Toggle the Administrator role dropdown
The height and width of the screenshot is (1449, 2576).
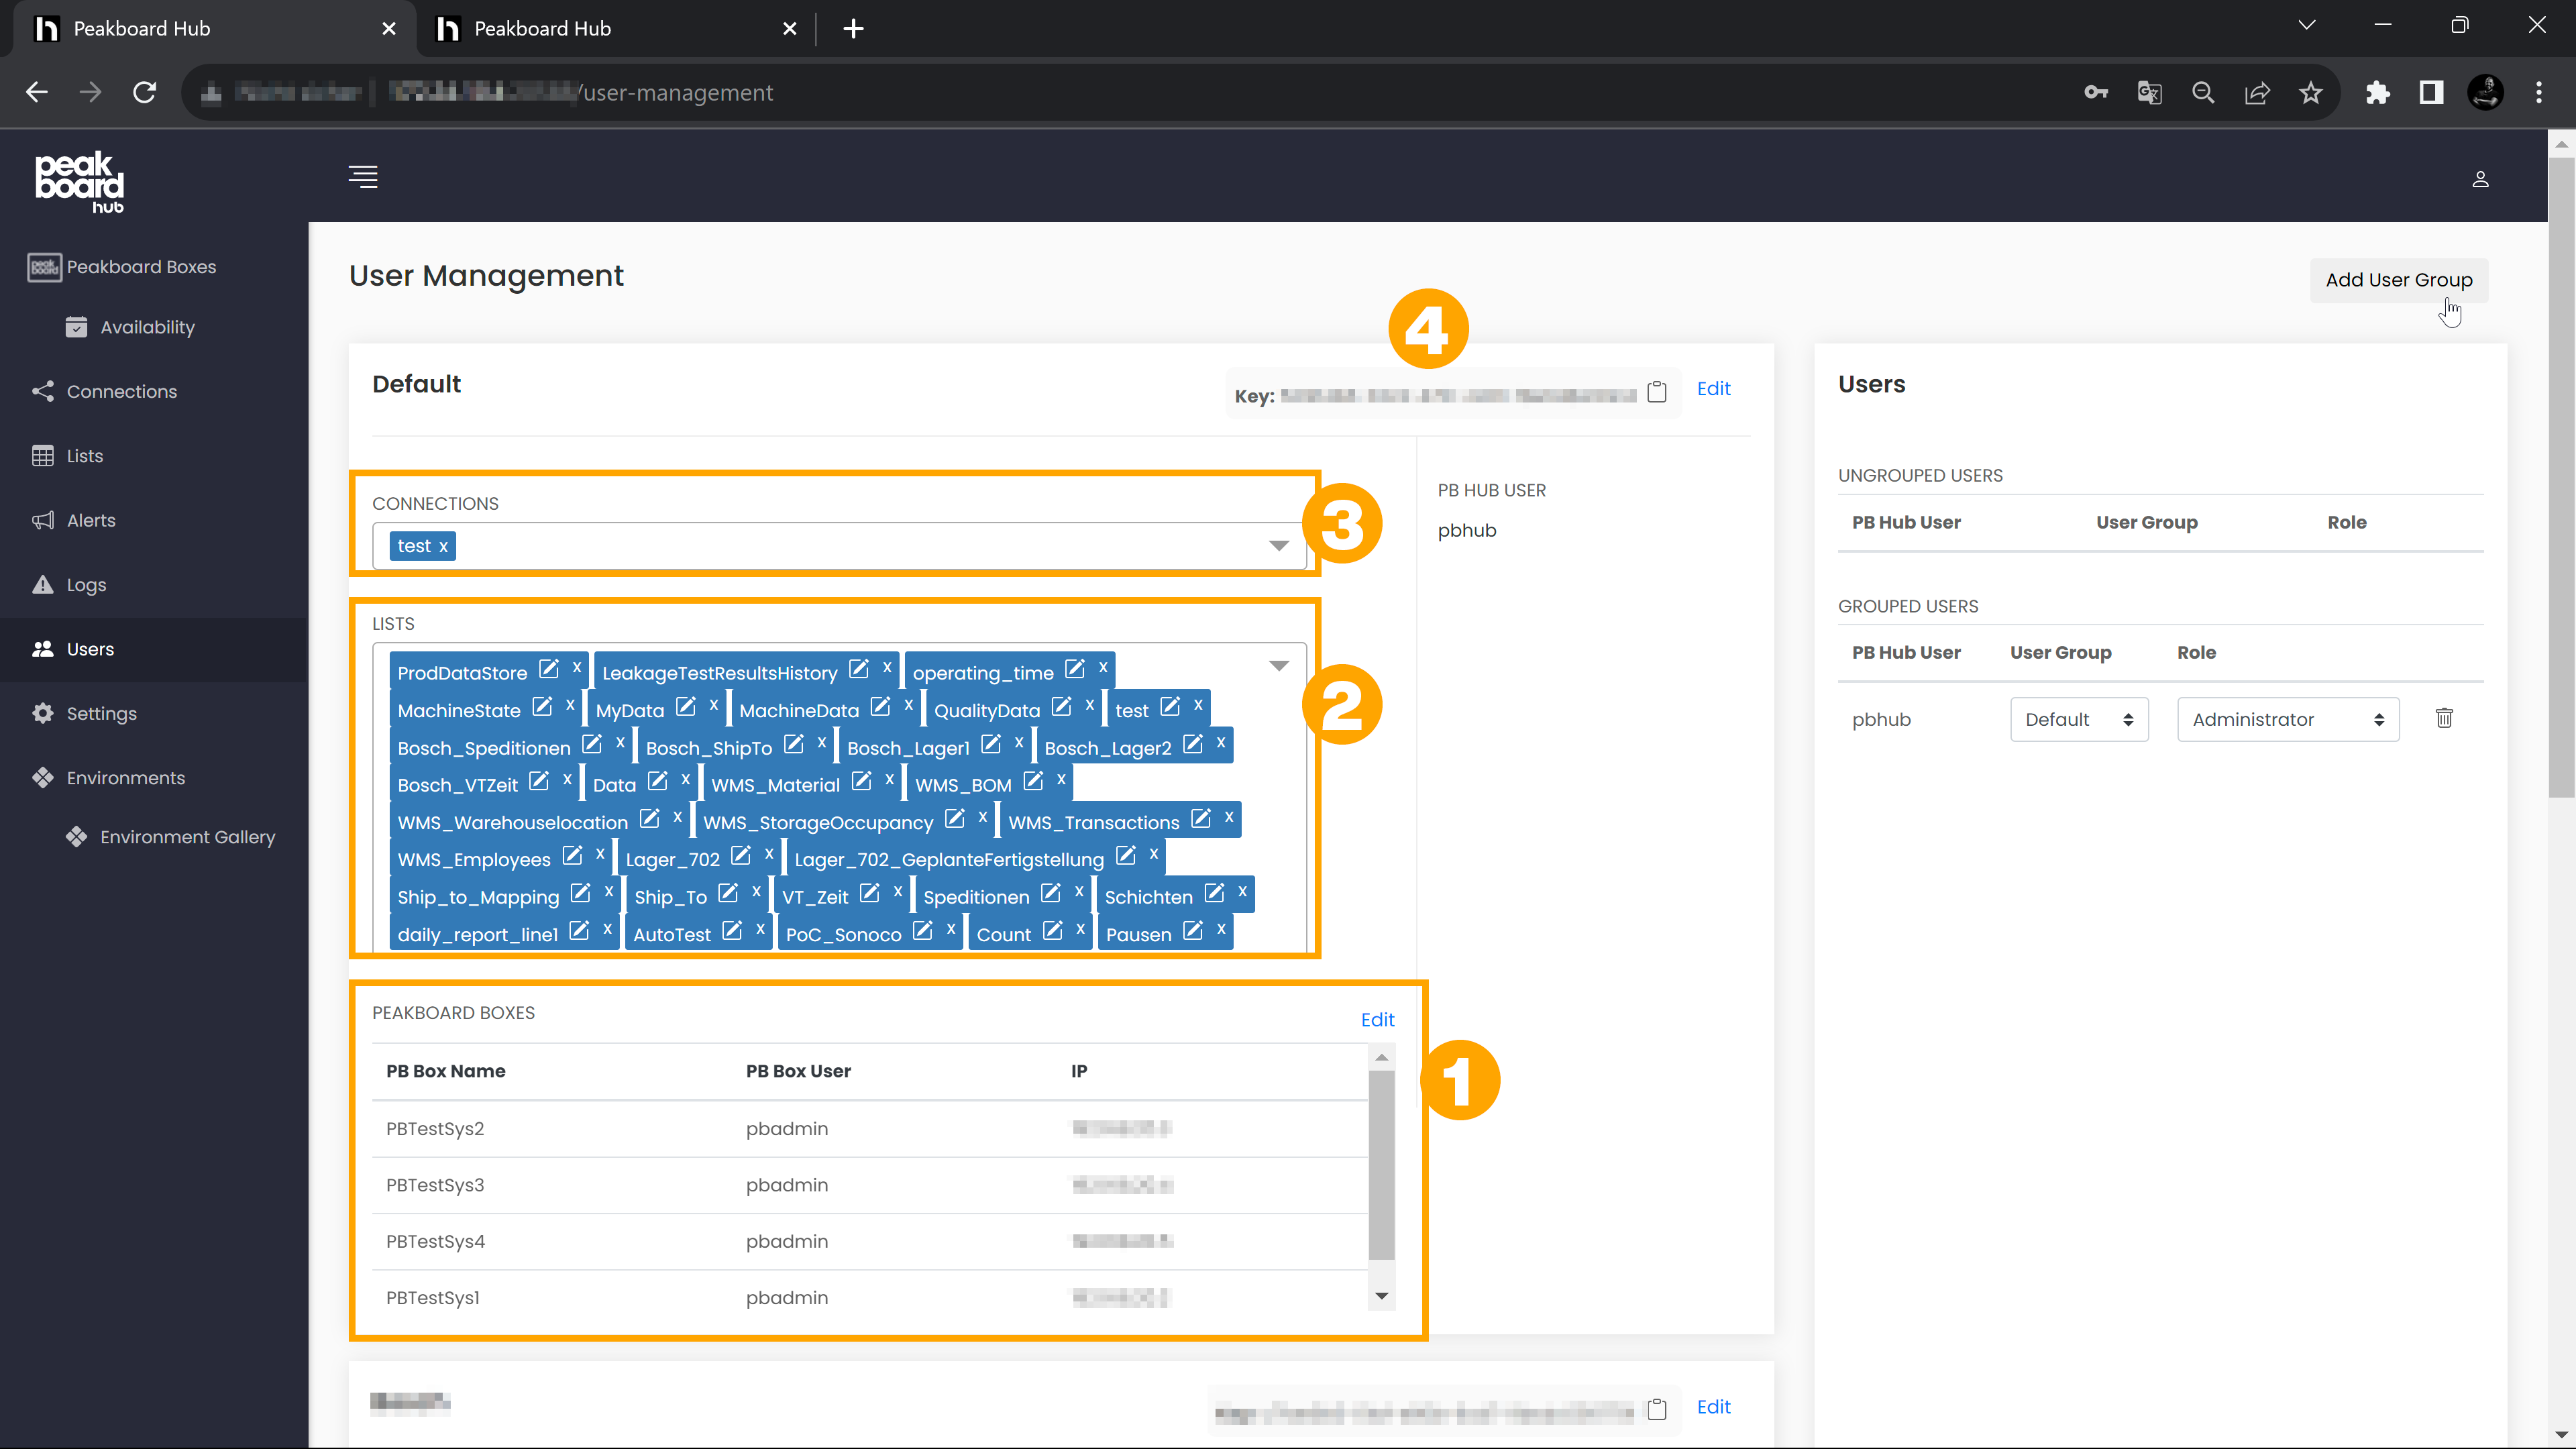[x=2288, y=718]
